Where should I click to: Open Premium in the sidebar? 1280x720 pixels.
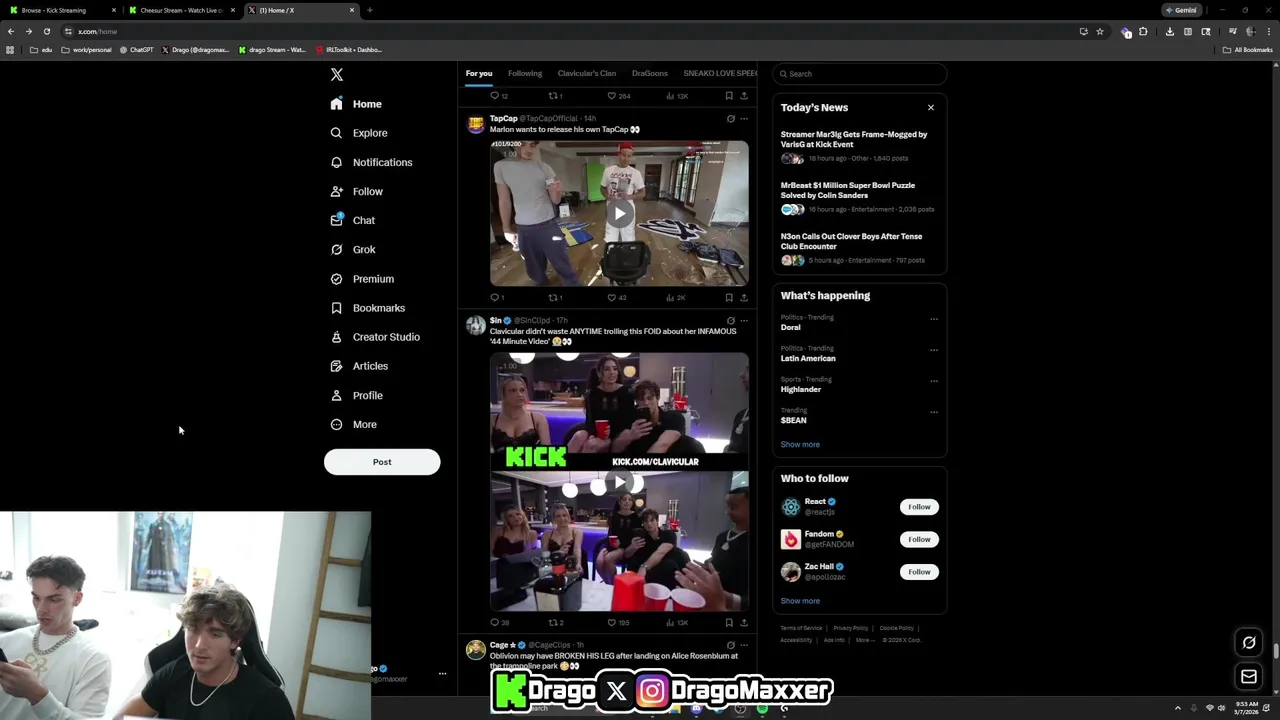(362, 279)
